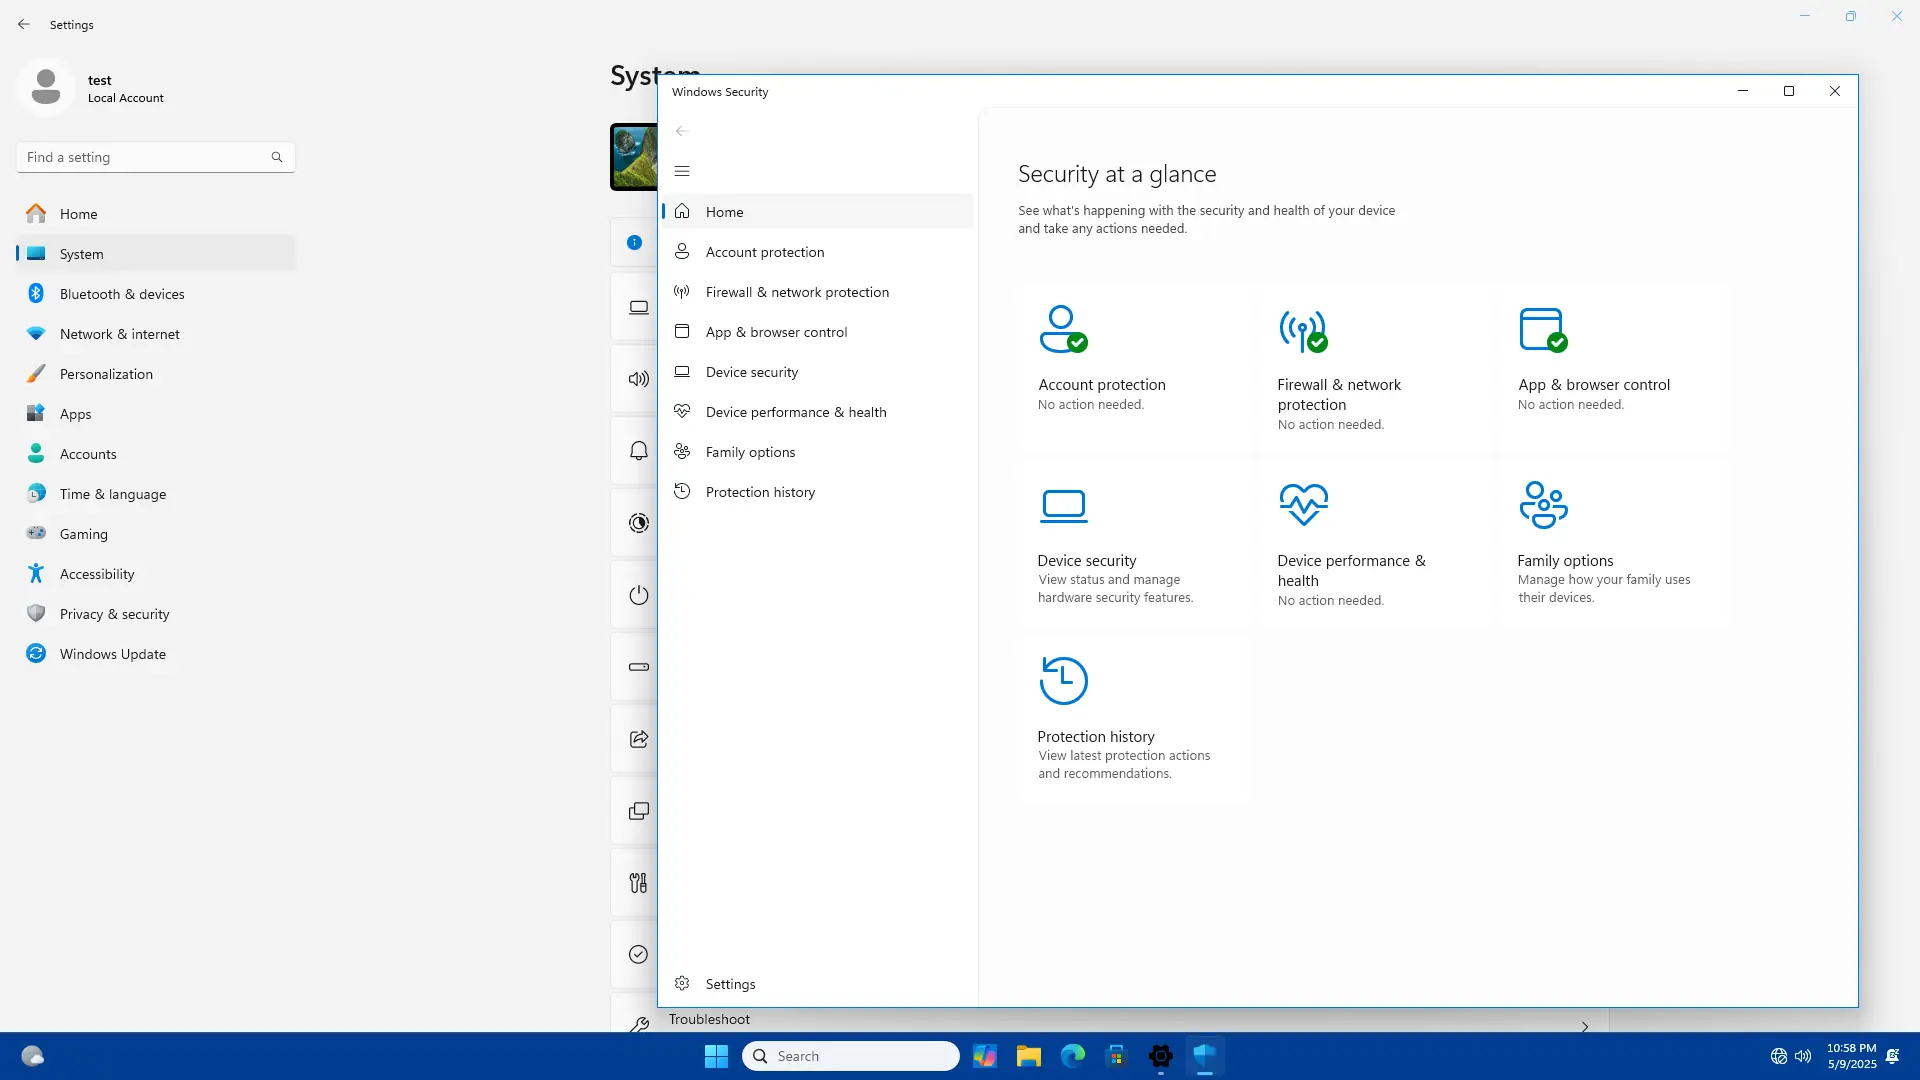The width and height of the screenshot is (1920, 1080).
Task: Open the Device security laptop tile icon
Action: [1063, 506]
